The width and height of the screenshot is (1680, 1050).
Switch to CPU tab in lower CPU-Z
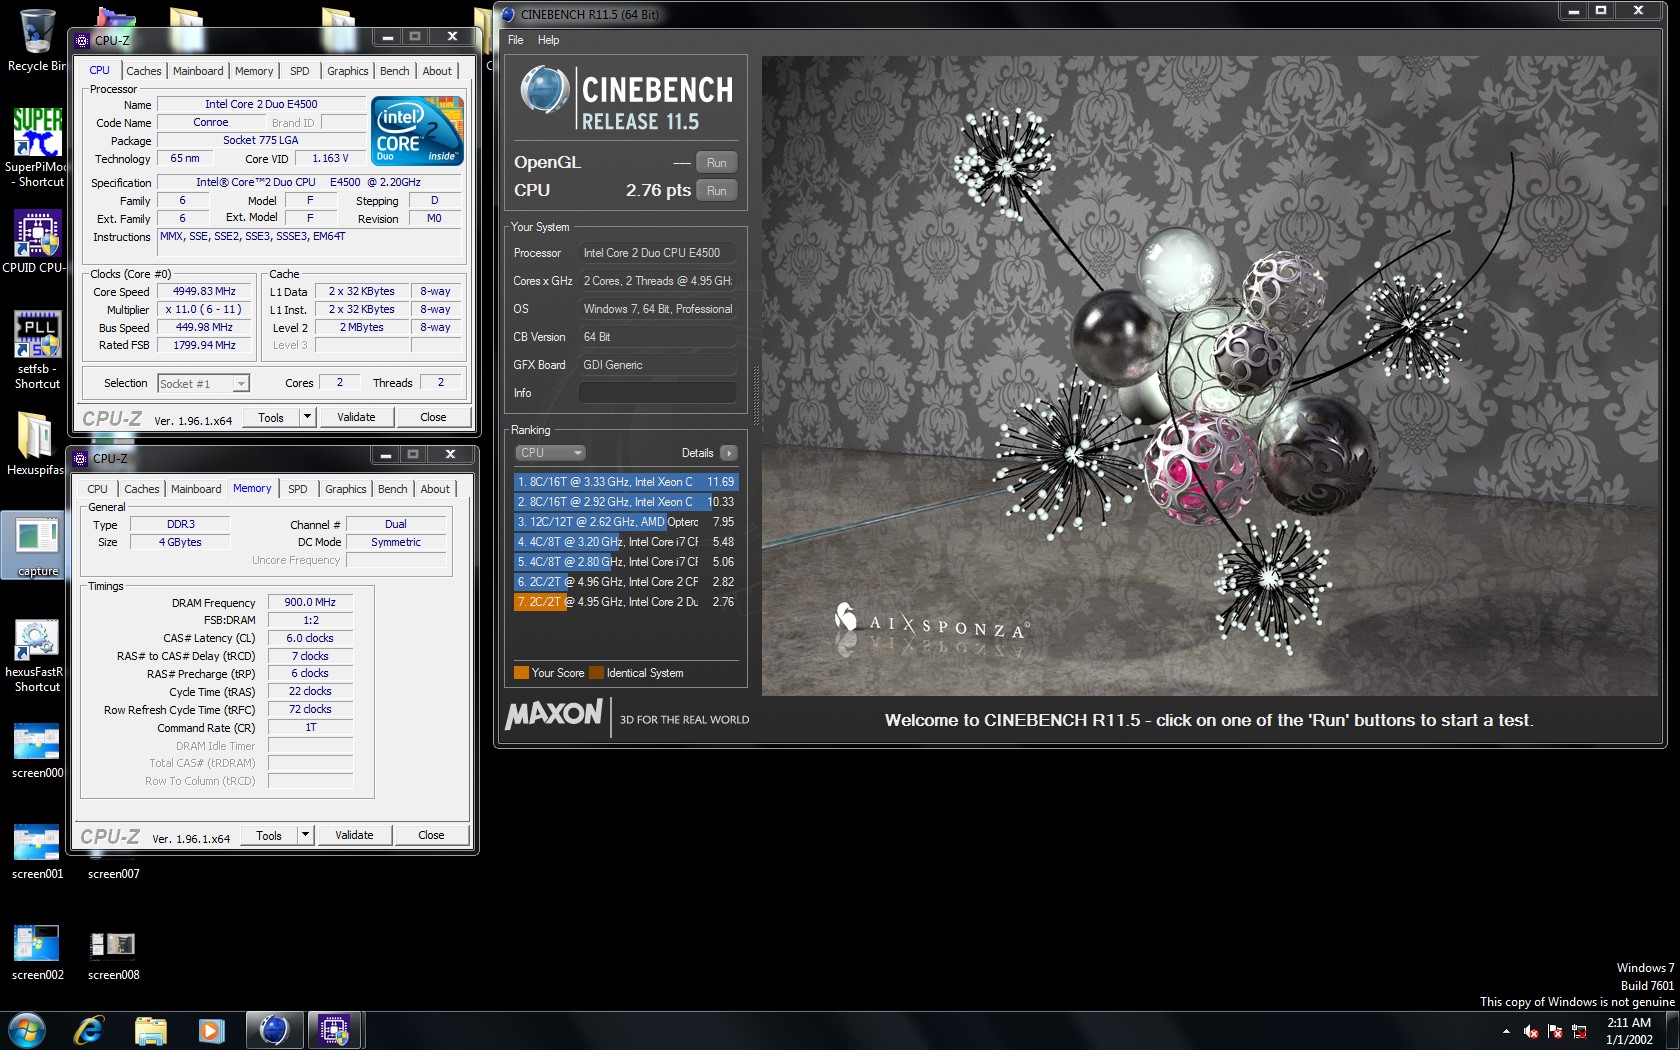tap(97, 489)
